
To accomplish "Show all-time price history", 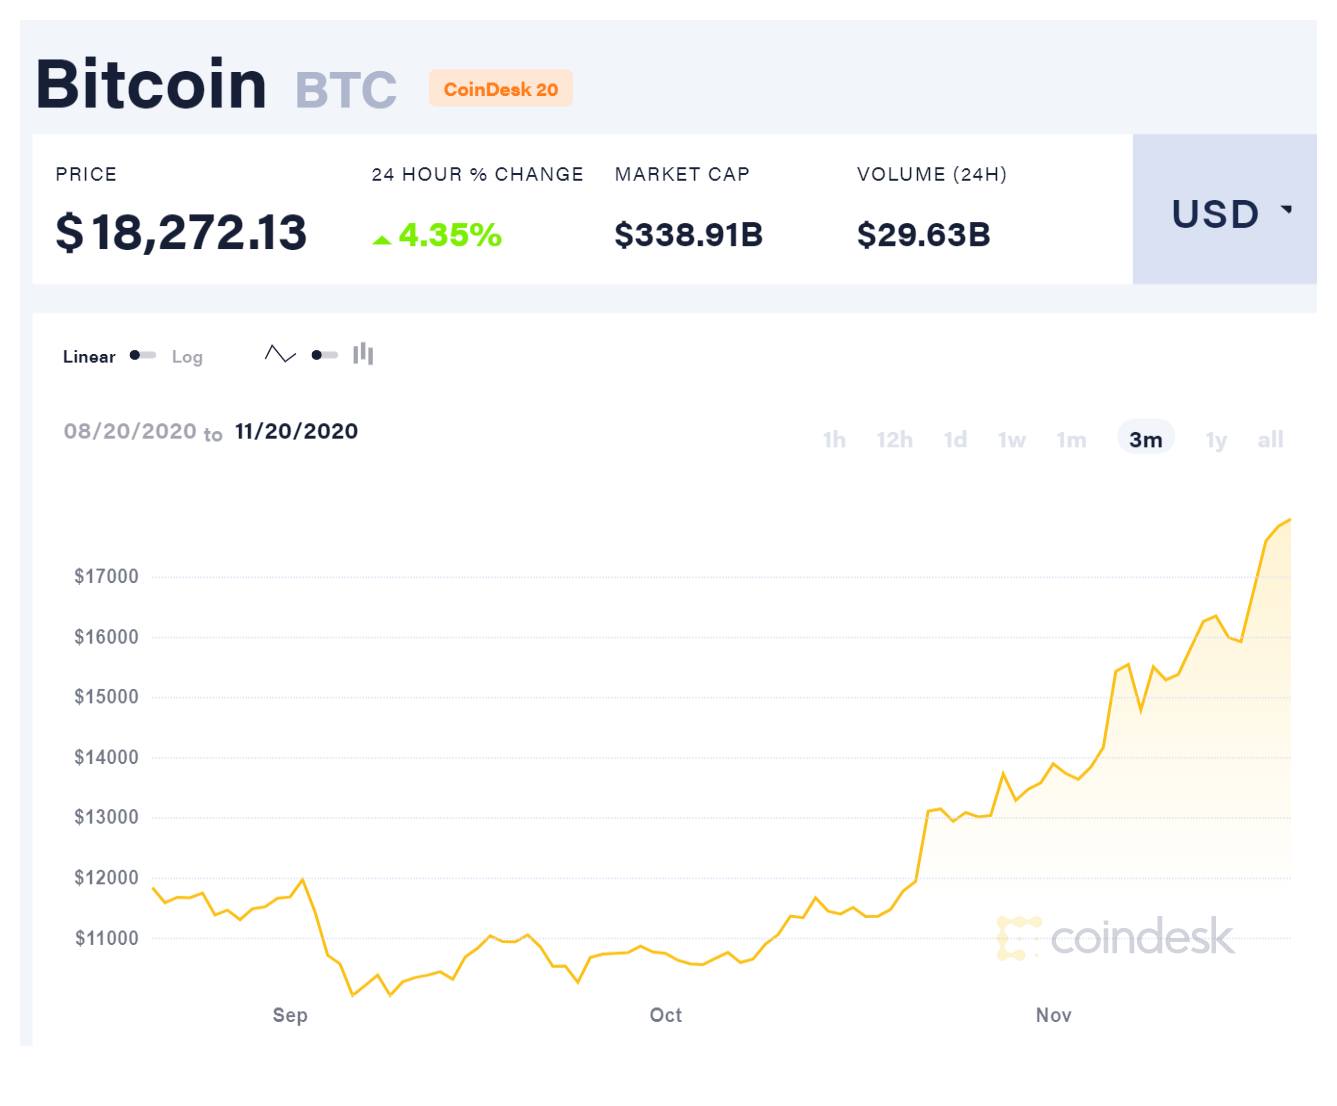I will tap(1270, 439).
